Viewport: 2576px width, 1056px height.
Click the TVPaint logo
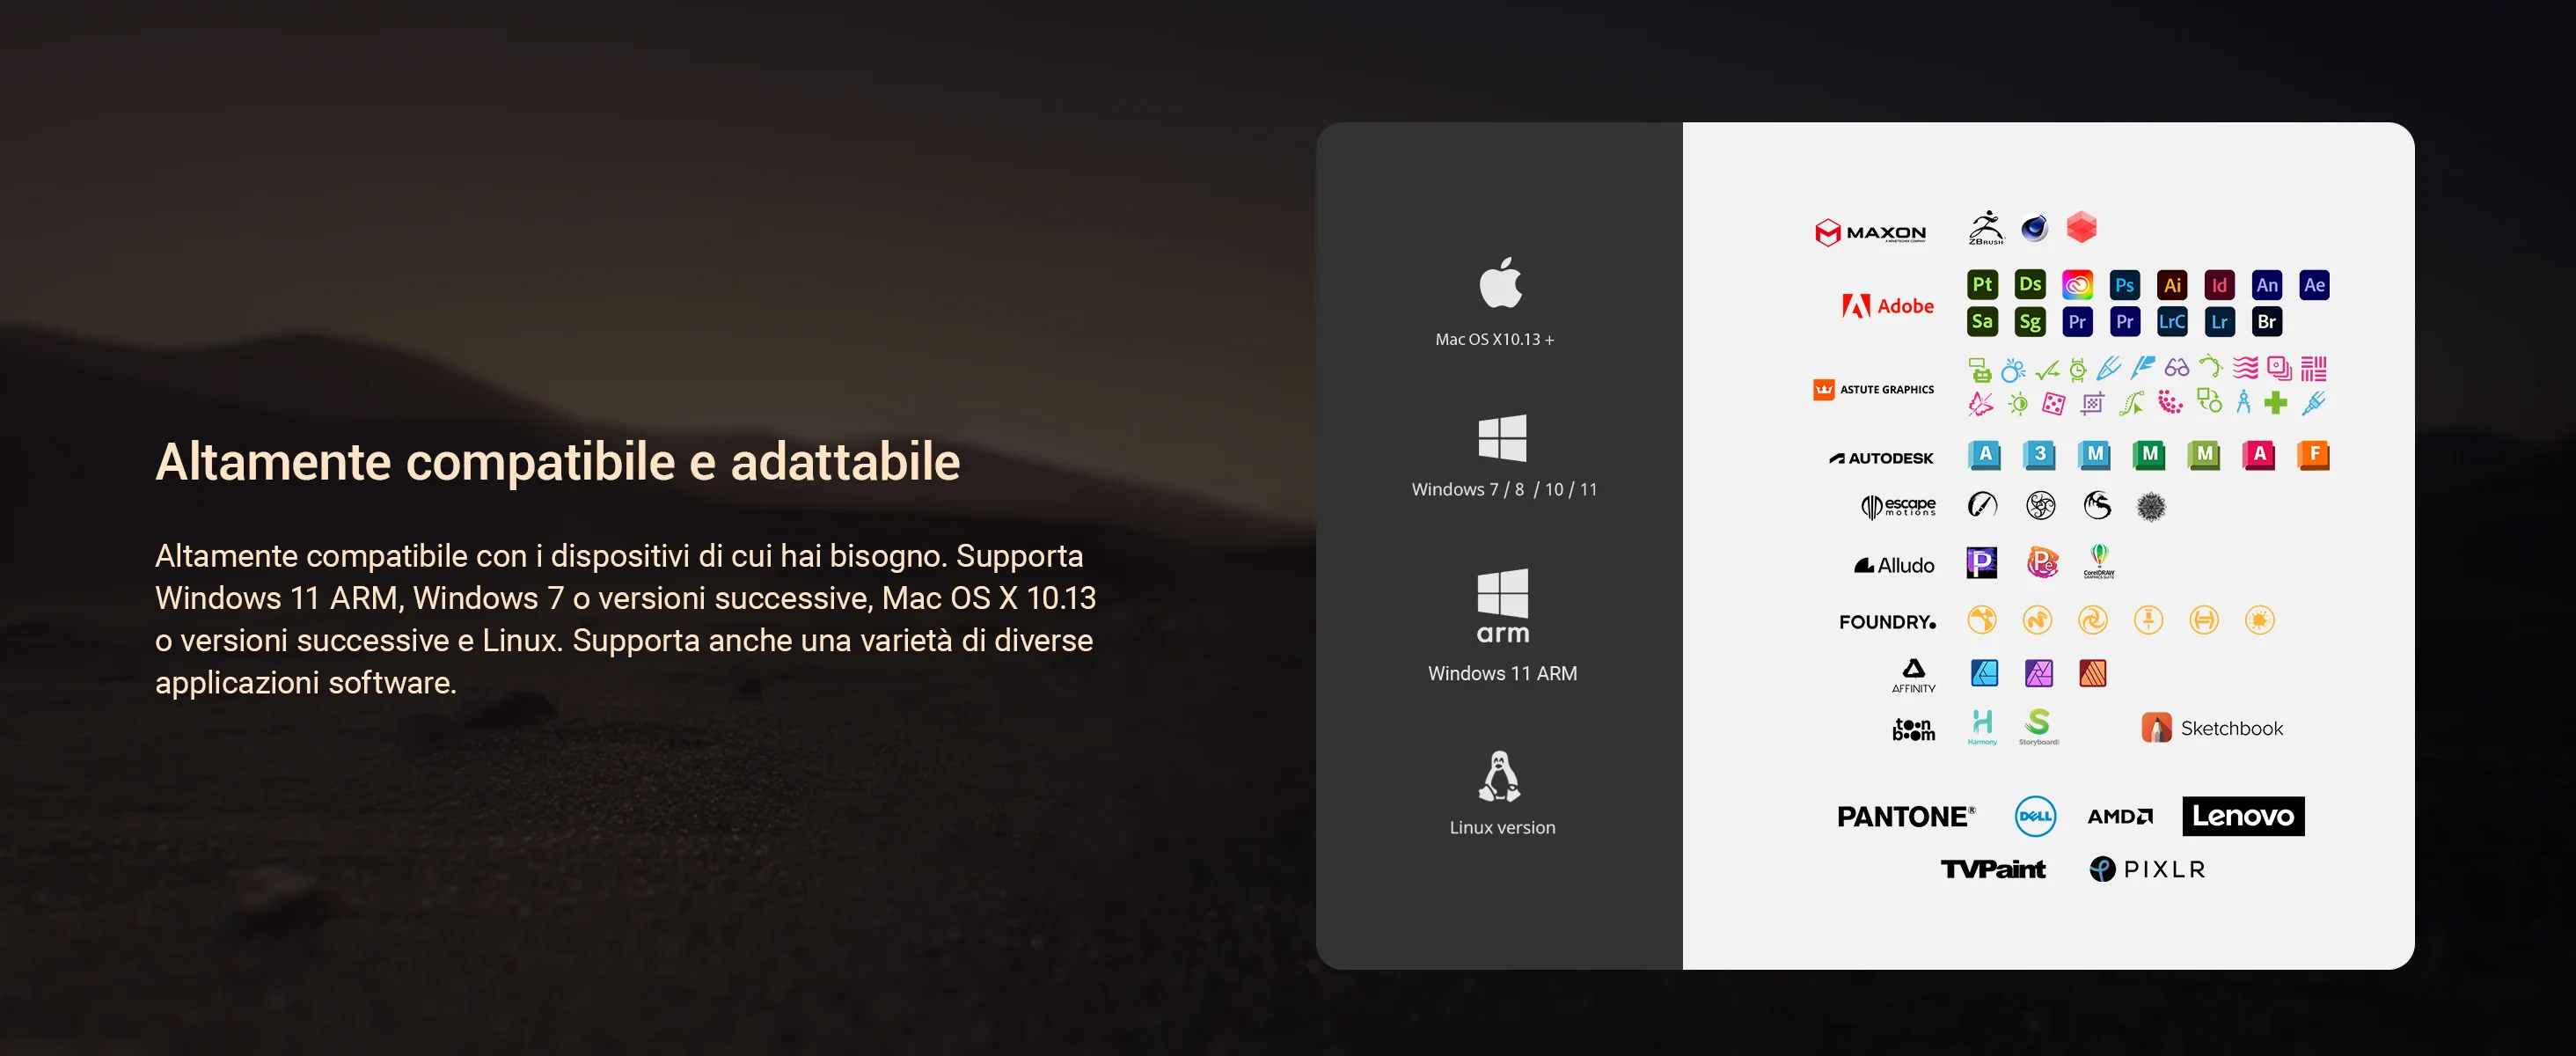1993,869
